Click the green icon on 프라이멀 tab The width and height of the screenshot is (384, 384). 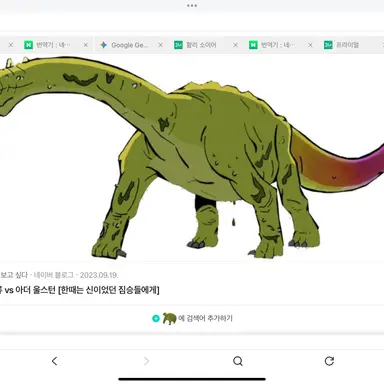(x=328, y=45)
